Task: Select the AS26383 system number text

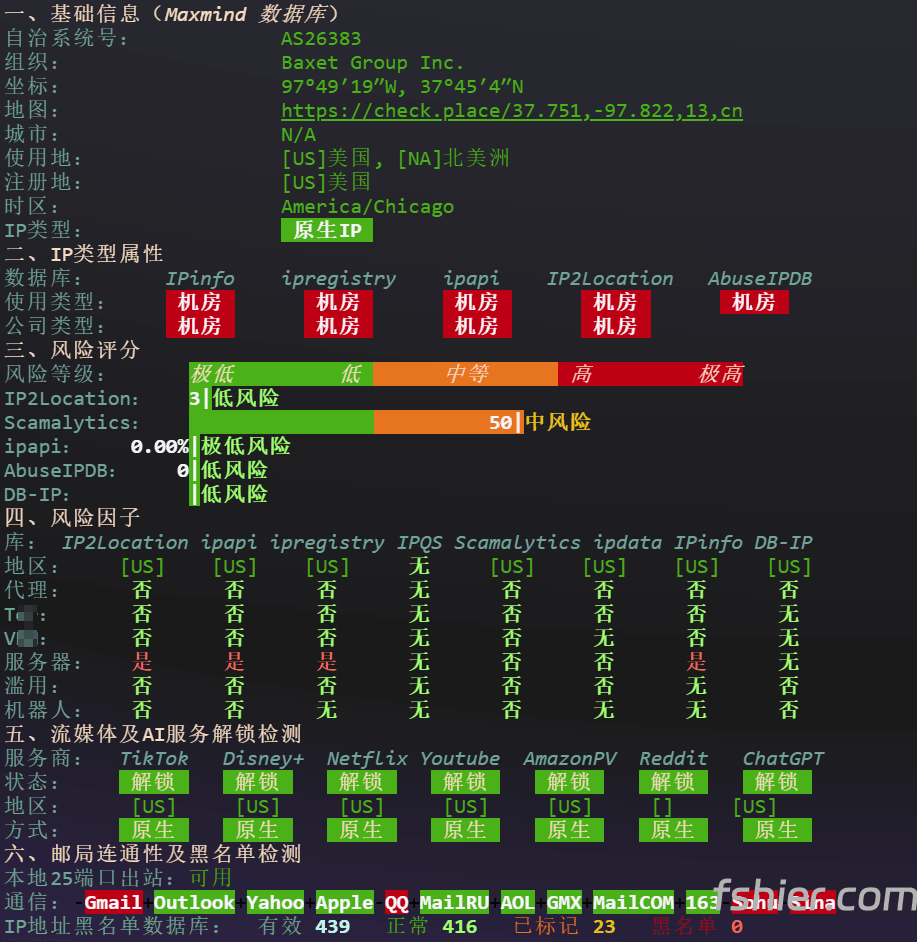Action: point(321,39)
